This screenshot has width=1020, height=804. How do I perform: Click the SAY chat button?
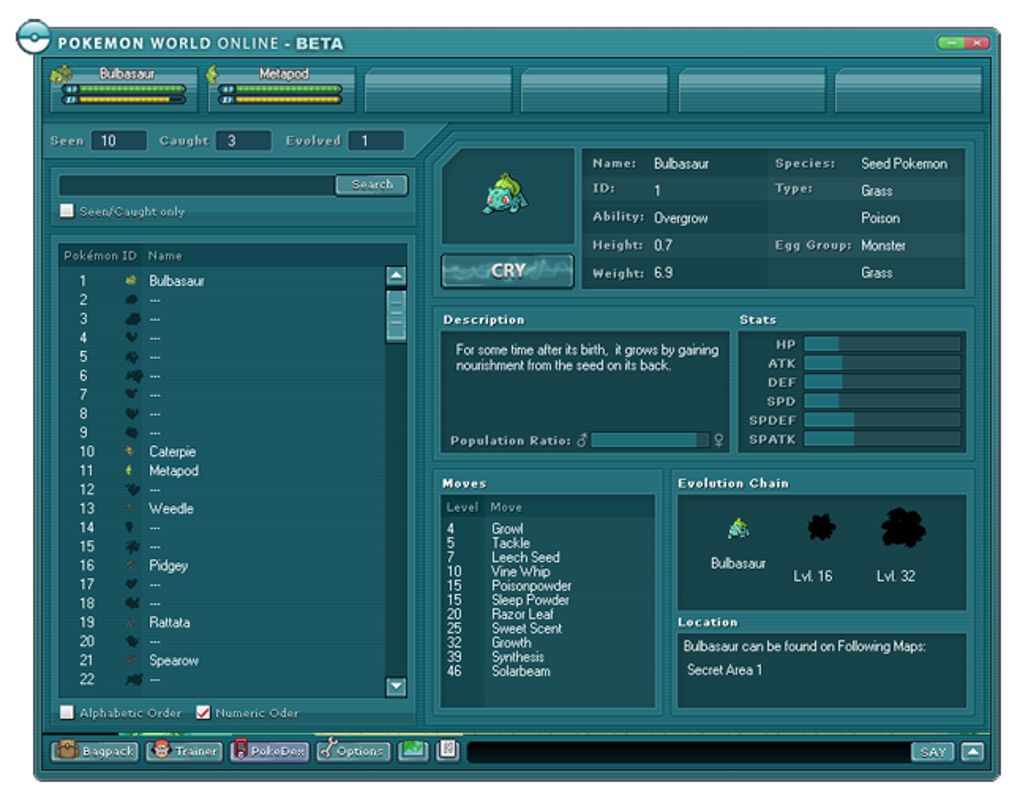(x=932, y=752)
